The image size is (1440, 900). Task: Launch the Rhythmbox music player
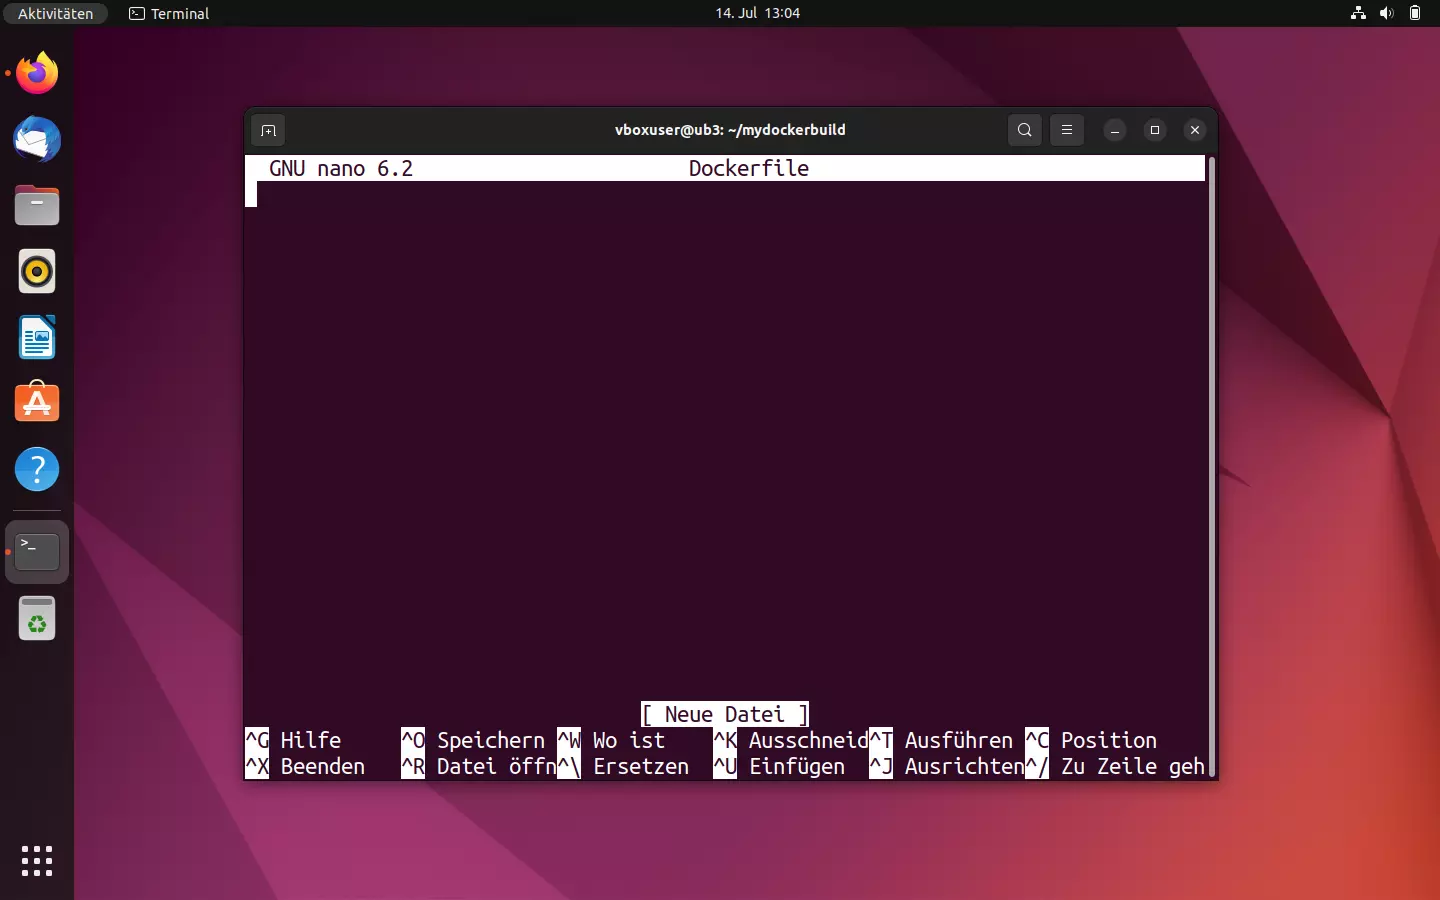click(x=36, y=271)
